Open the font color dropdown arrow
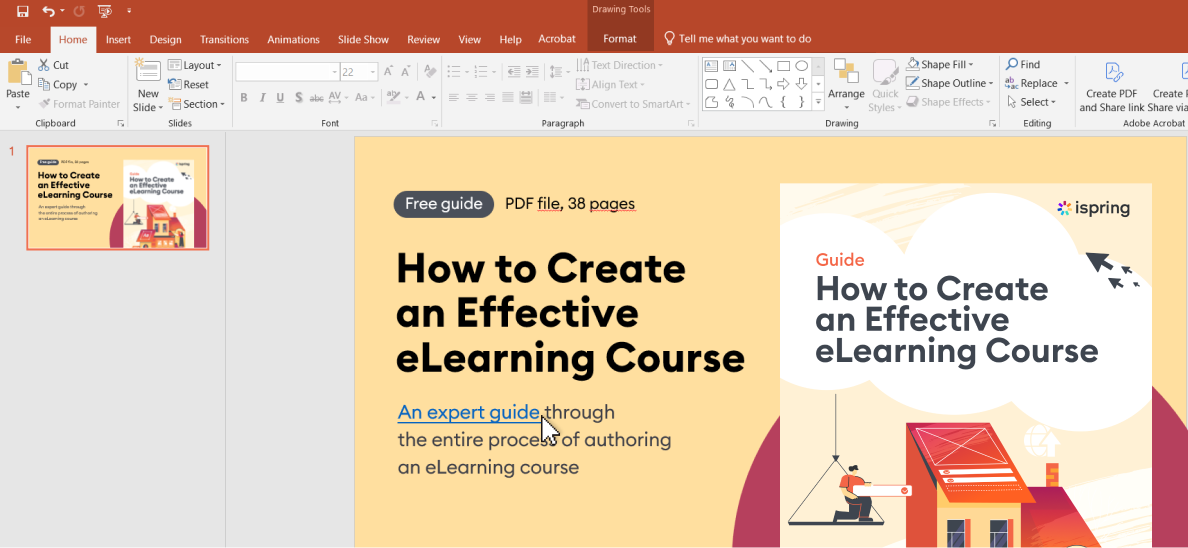This screenshot has height=548, width=1188. coord(434,97)
